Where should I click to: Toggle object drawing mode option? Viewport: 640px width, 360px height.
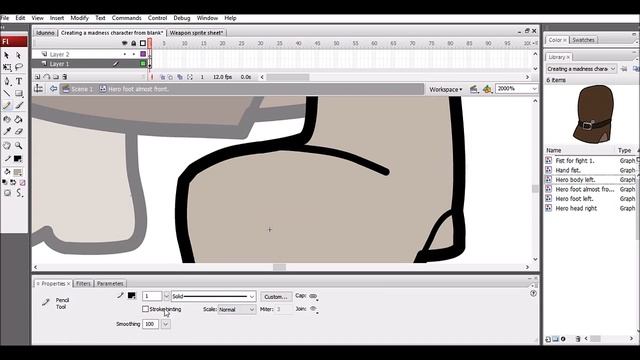[x=7, y=193]
